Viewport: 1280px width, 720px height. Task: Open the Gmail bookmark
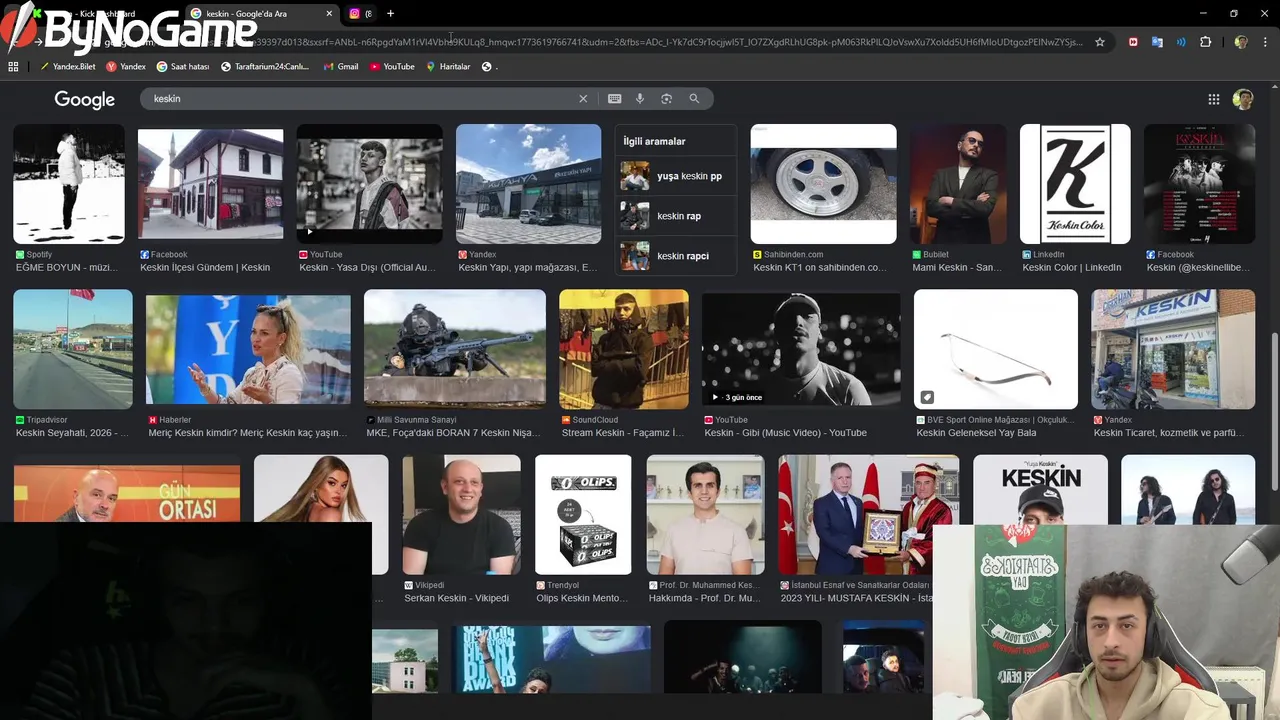point(341,66)
